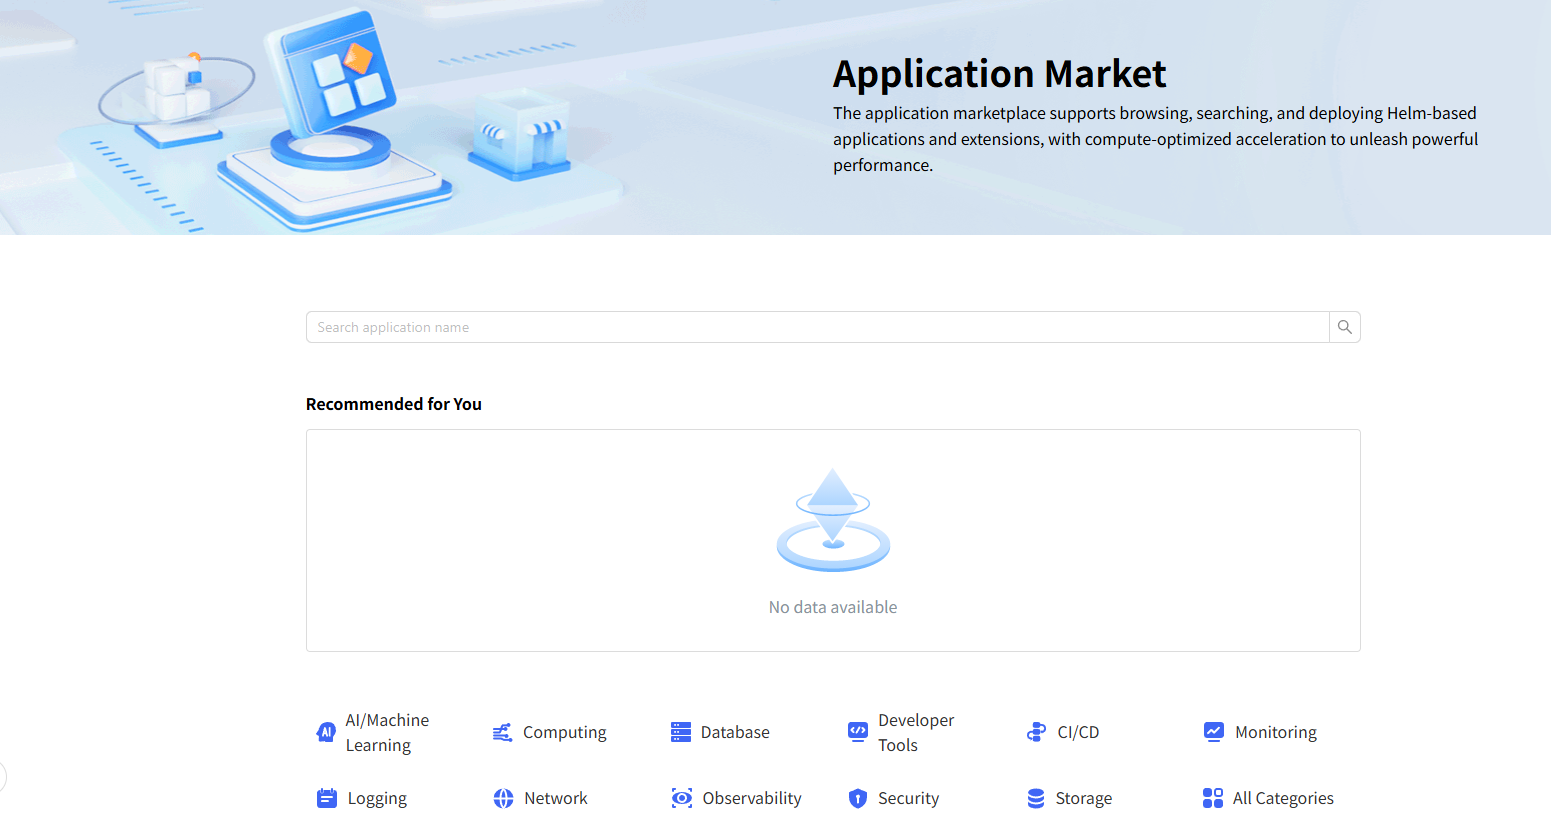This screenshot has height=817, width=1551.
Task: Click the Developer Tools code icon
Action: click(x=858, y=732)
